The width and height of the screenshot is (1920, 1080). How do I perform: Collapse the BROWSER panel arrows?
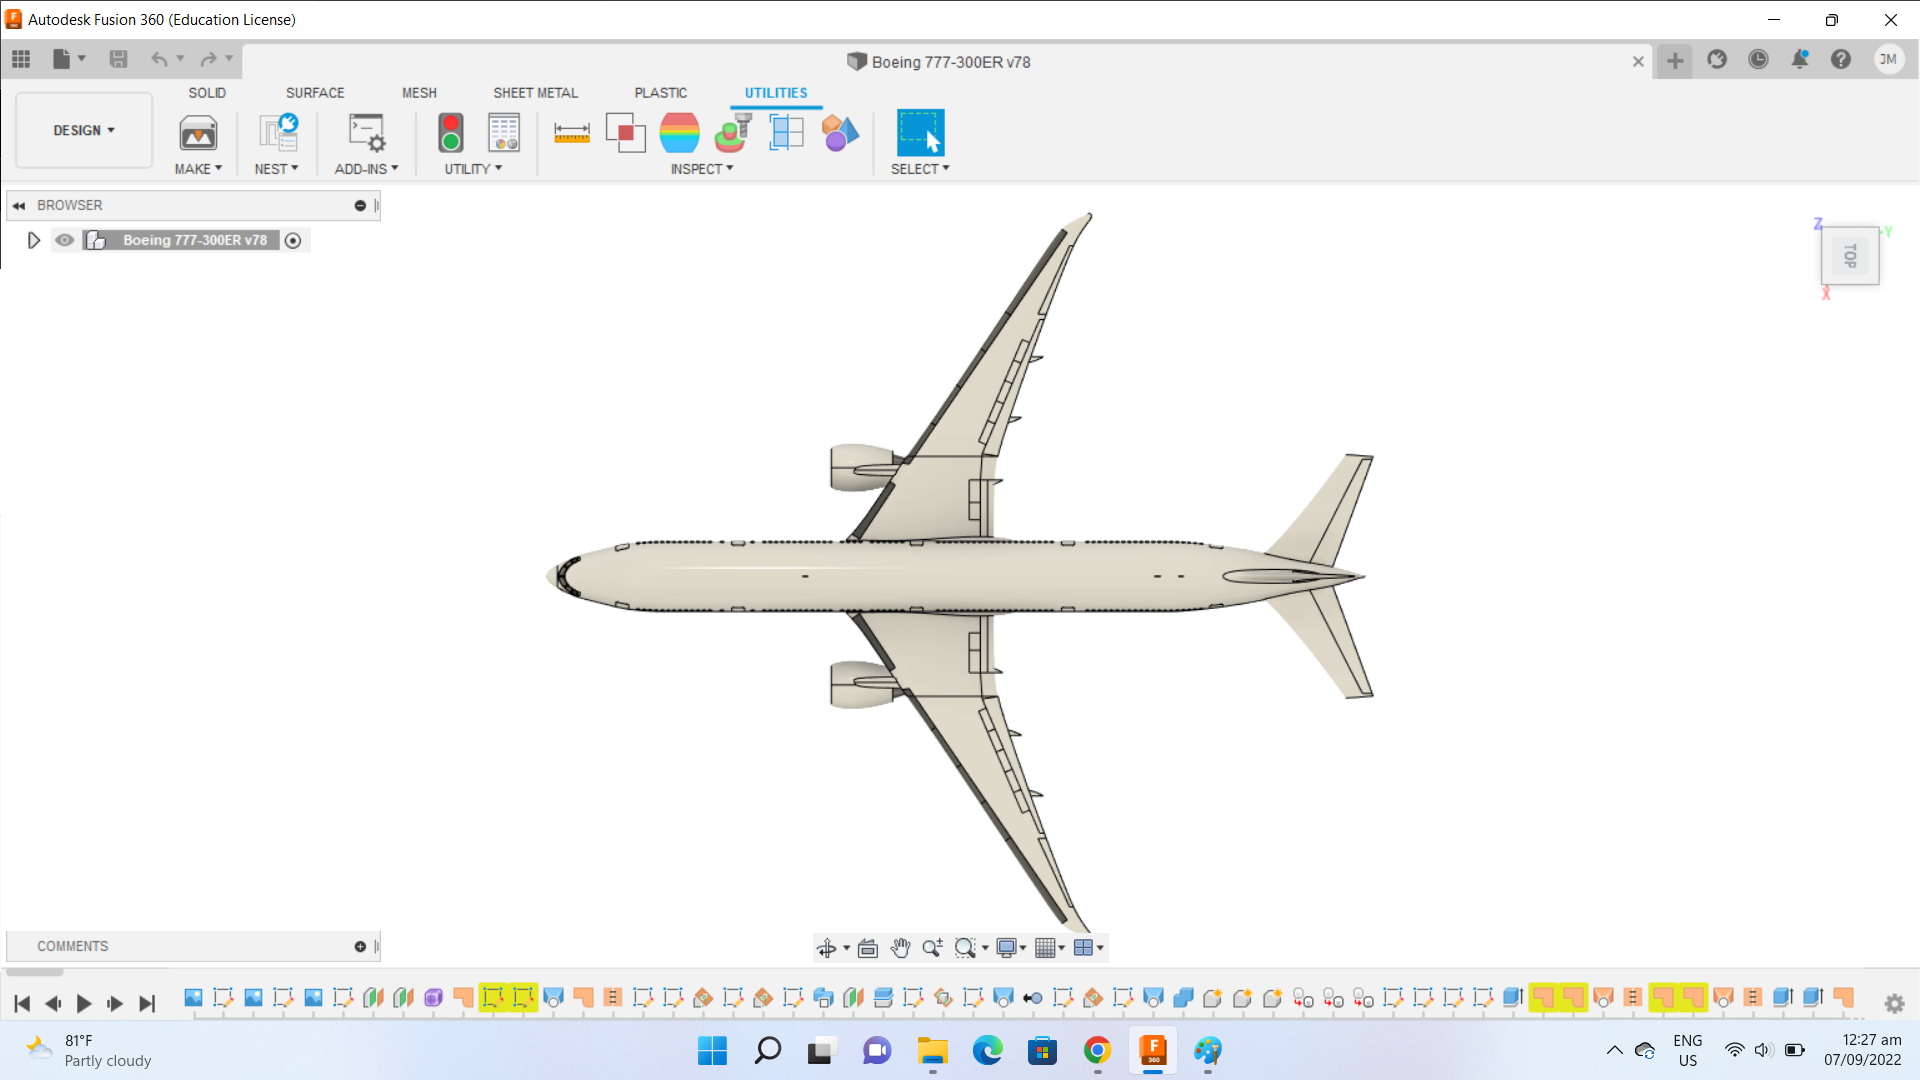coord(19,205)
